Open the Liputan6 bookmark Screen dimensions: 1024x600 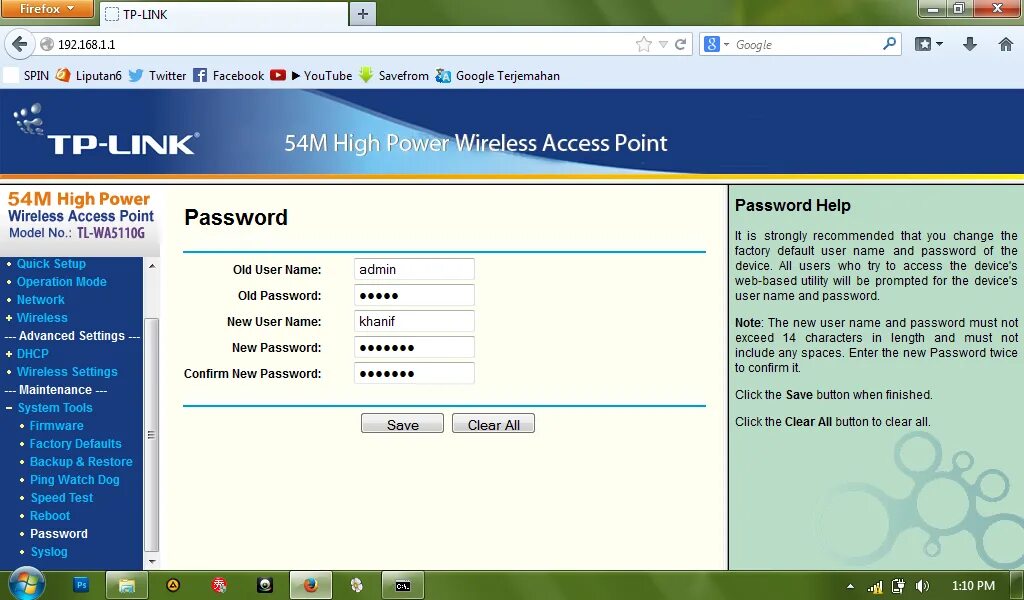click(x=89, y=76)
